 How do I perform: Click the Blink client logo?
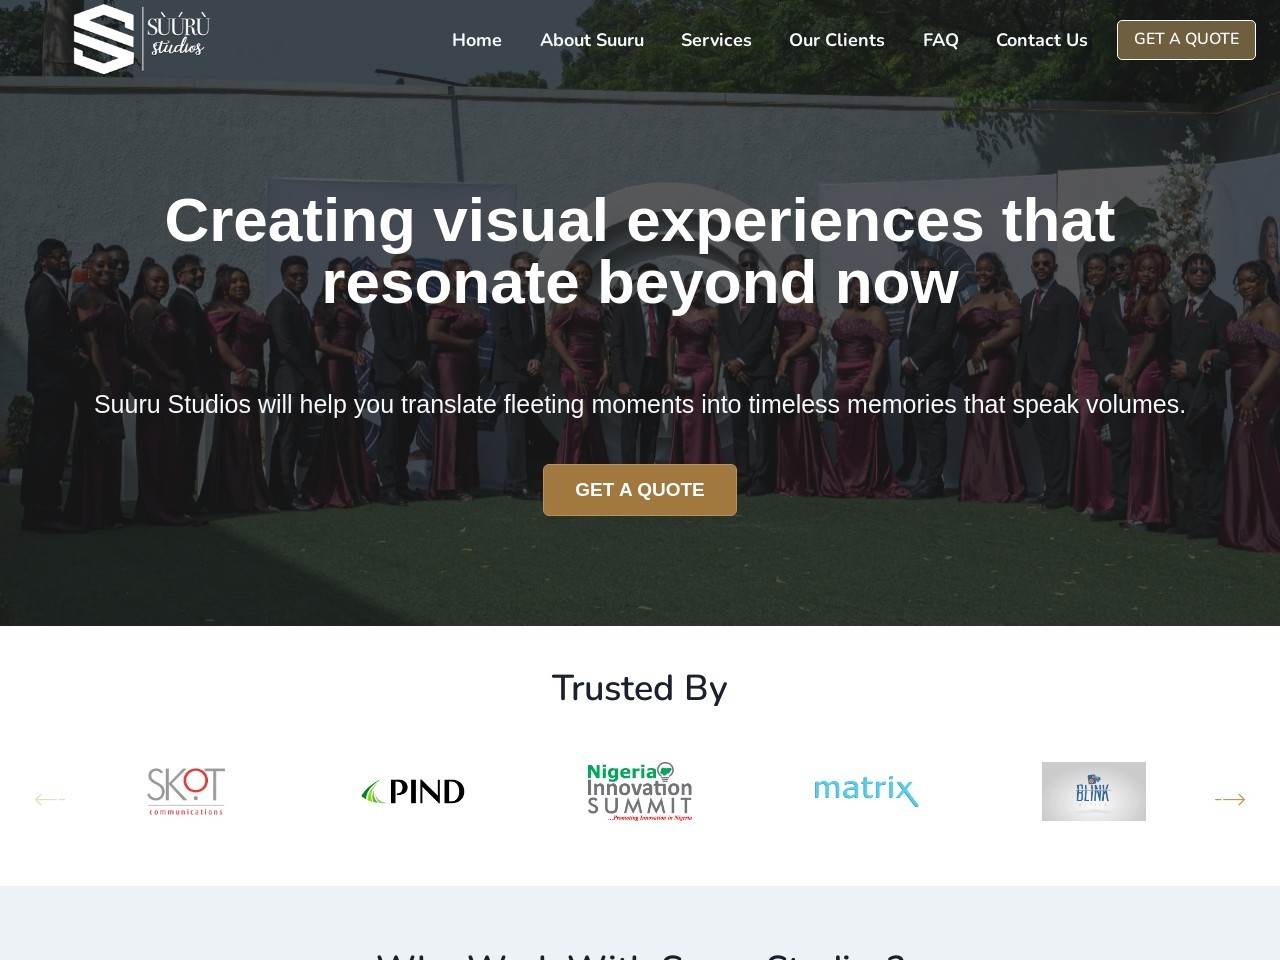[x=1094, y=791]
